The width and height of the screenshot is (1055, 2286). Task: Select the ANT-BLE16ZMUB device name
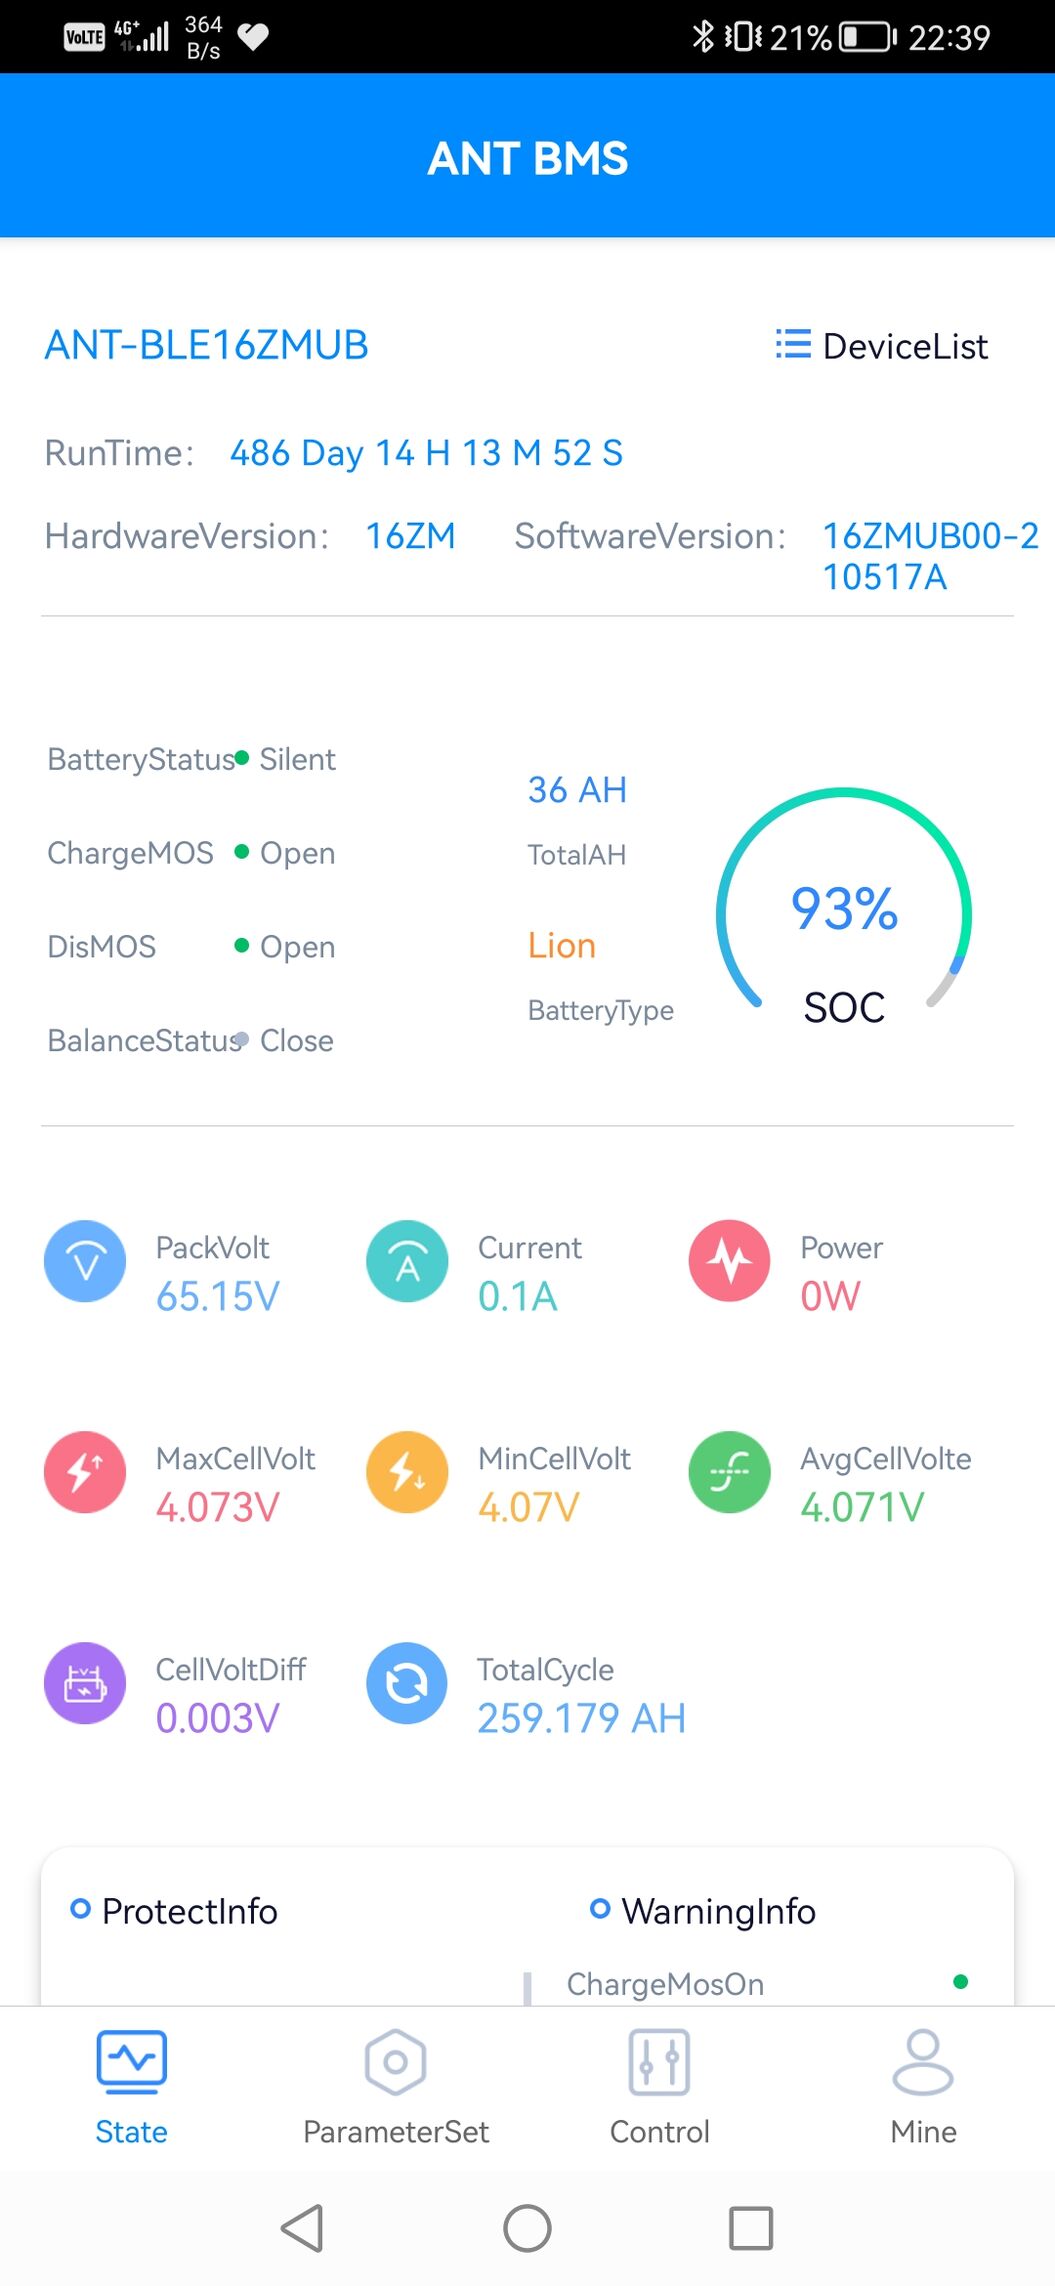point(207,345)
